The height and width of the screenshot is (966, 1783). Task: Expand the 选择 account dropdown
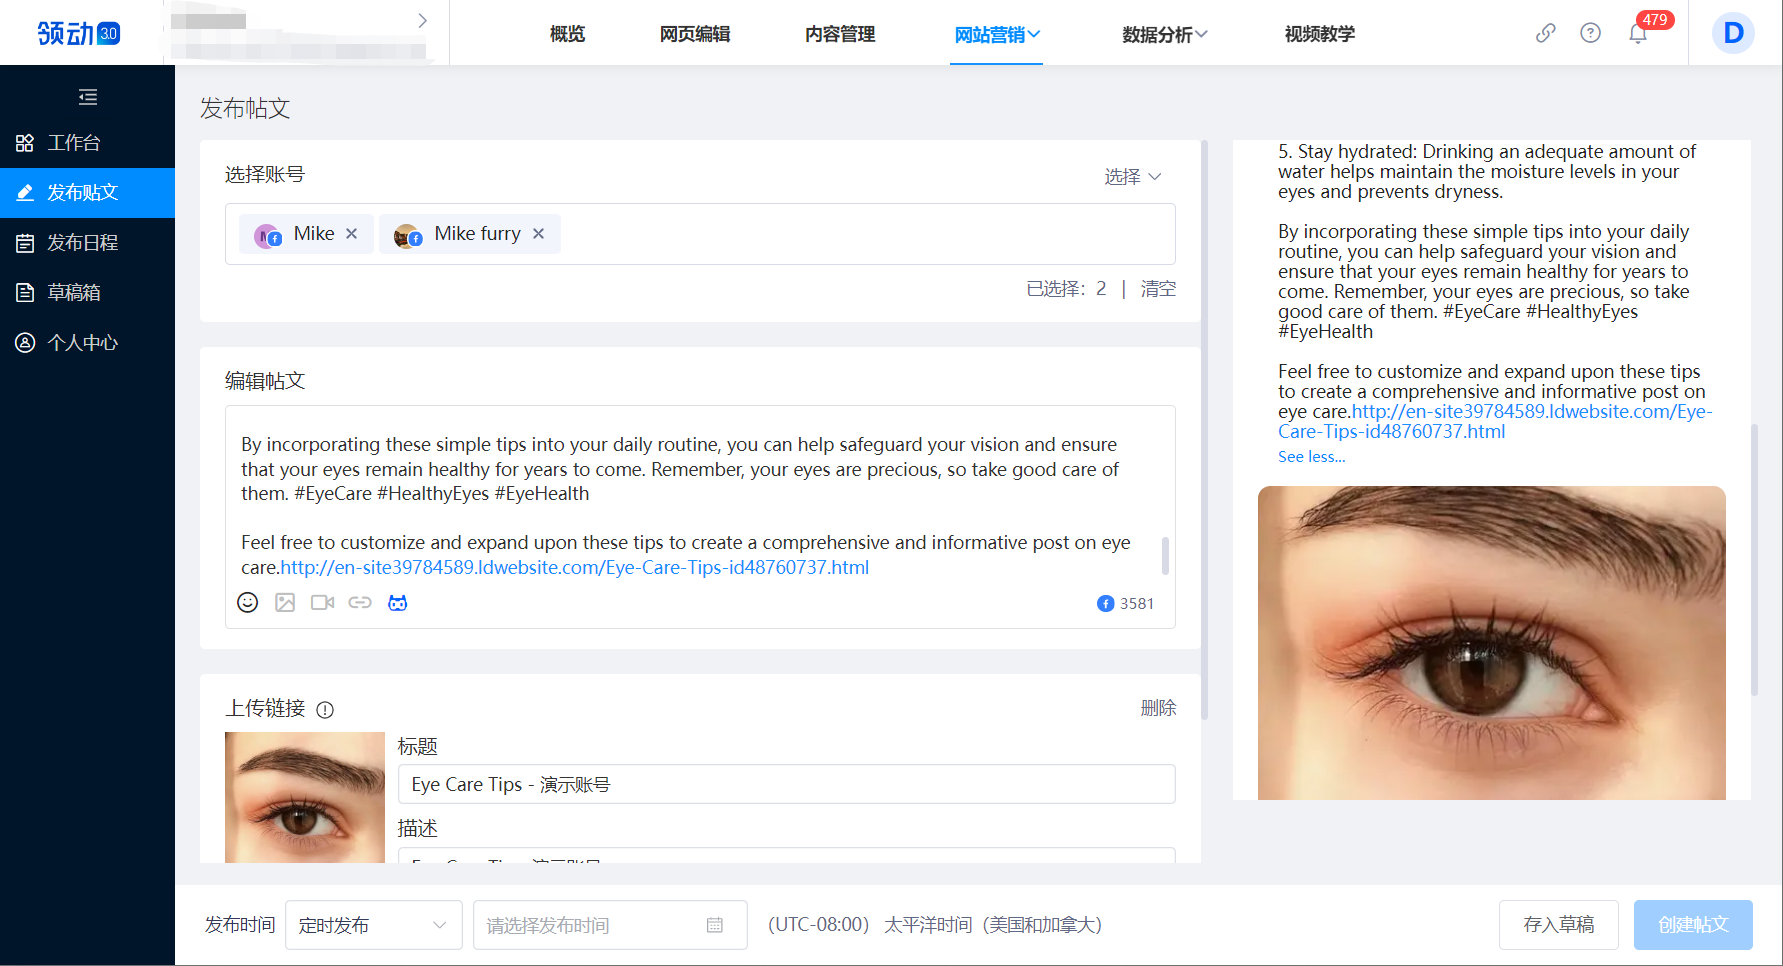pyautogui.click(x=1132, y=176)
